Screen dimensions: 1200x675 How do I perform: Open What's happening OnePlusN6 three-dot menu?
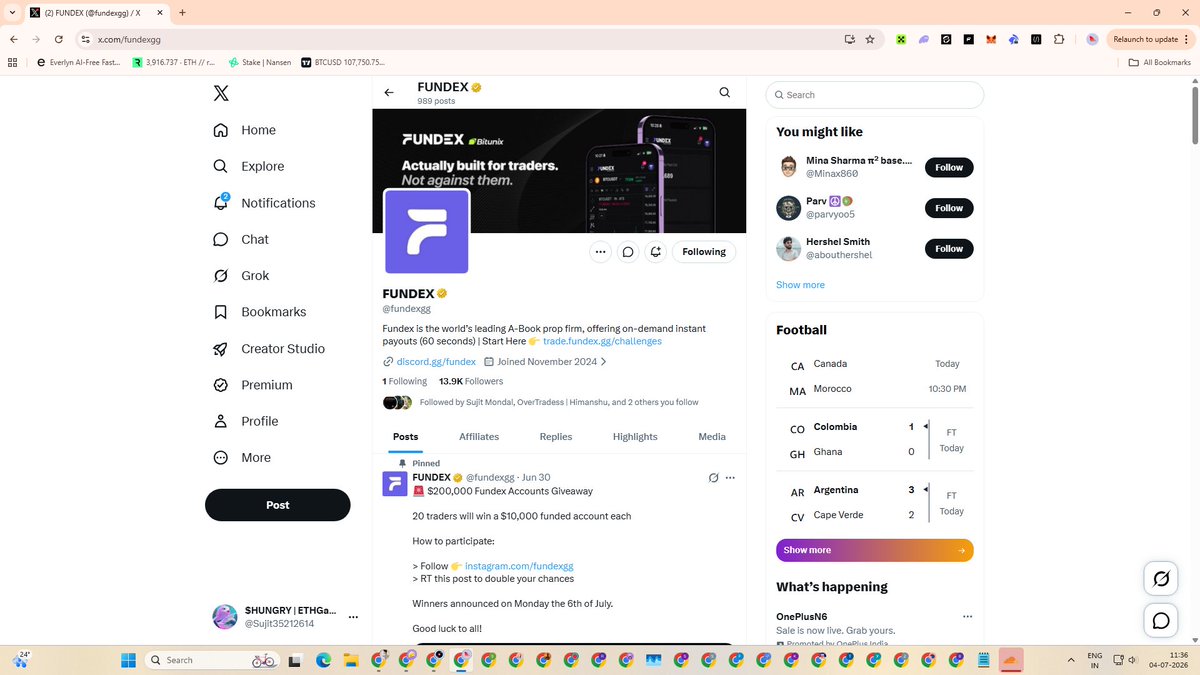pyautogui.click(x=967, y=617)
